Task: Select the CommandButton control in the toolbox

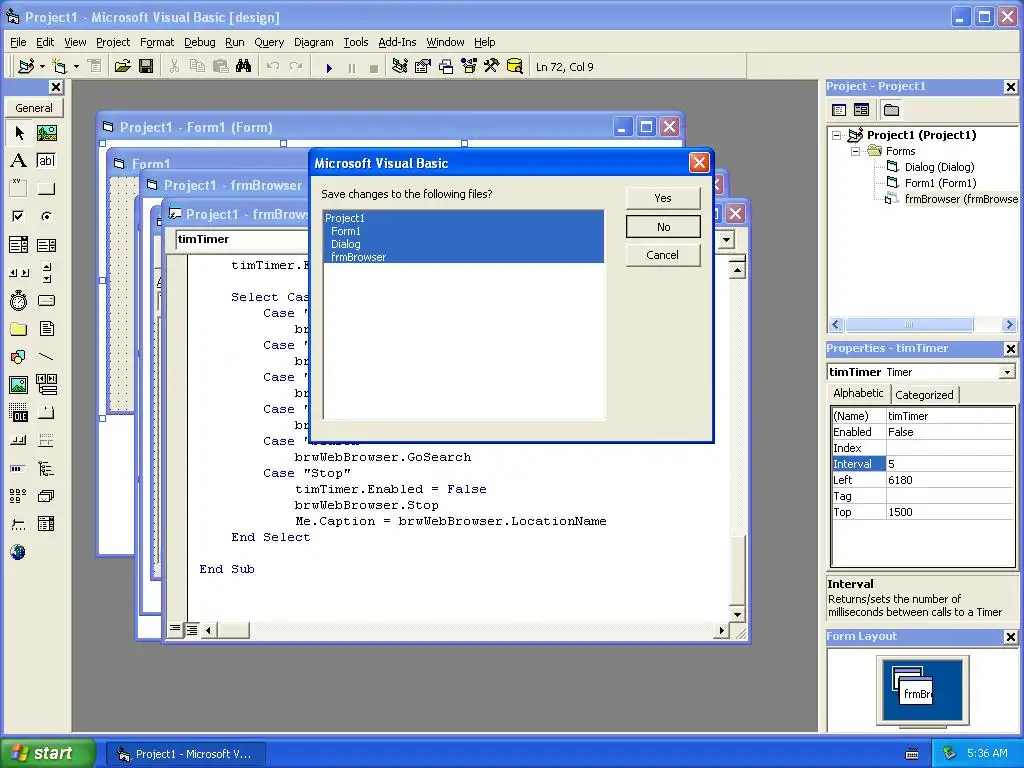Action: [46, 189]
